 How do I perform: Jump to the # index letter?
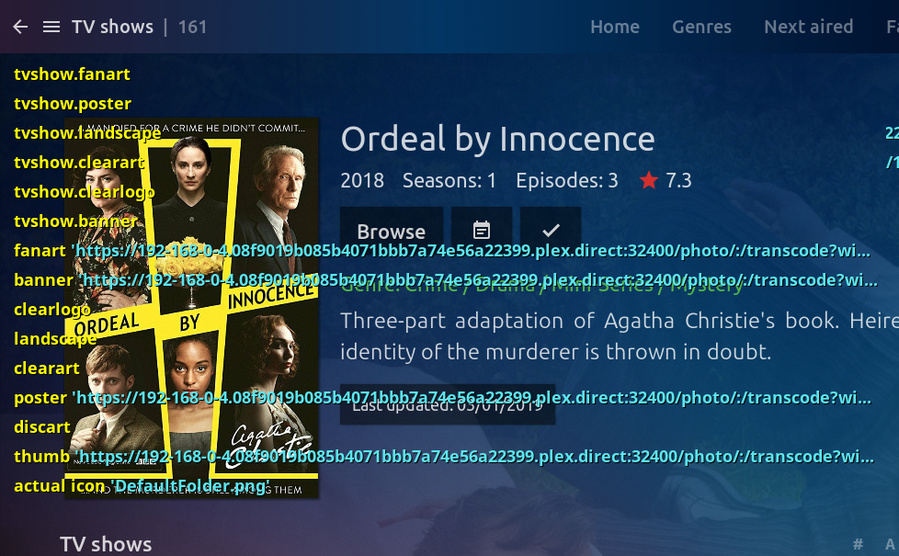pos(858,544)
